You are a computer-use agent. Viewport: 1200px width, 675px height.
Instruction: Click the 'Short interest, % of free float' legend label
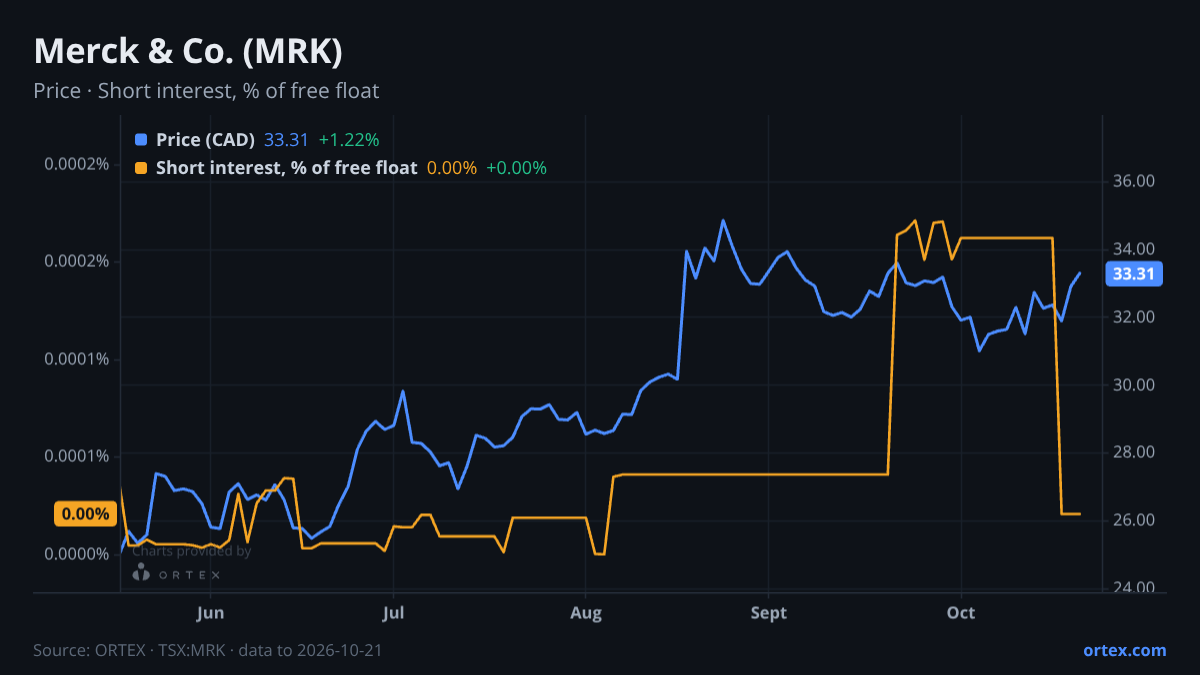(x=286, y=168)
